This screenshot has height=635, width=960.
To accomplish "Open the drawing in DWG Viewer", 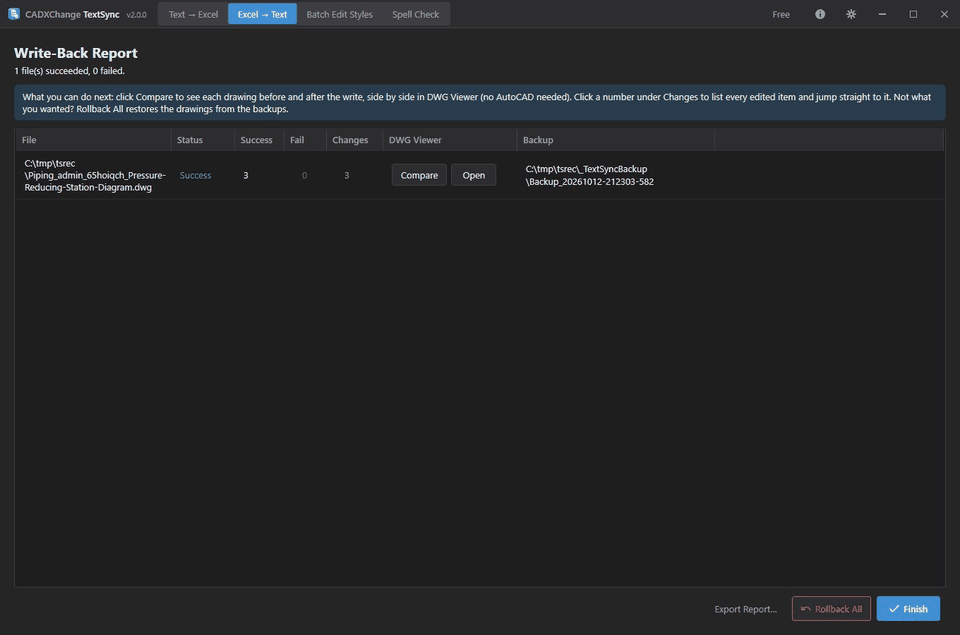I will [x=473, y=175].
